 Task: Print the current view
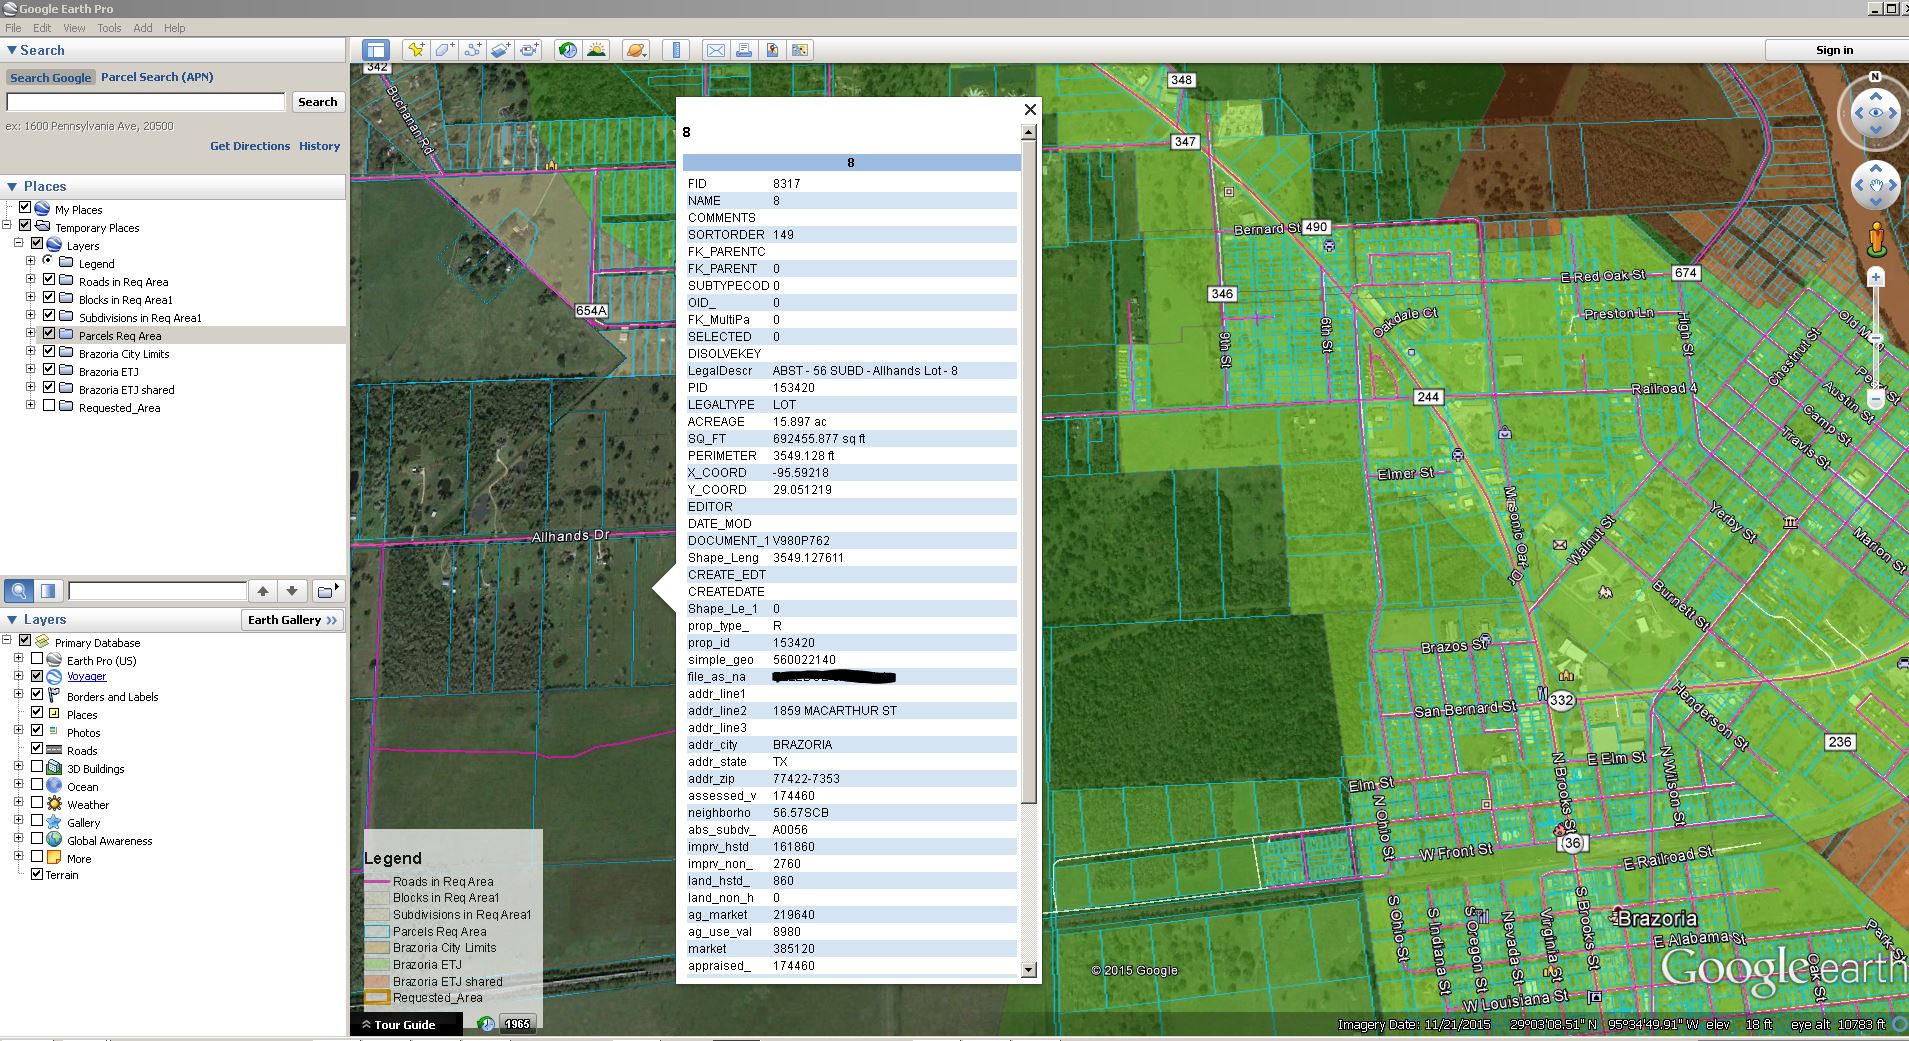click(746, 49)
